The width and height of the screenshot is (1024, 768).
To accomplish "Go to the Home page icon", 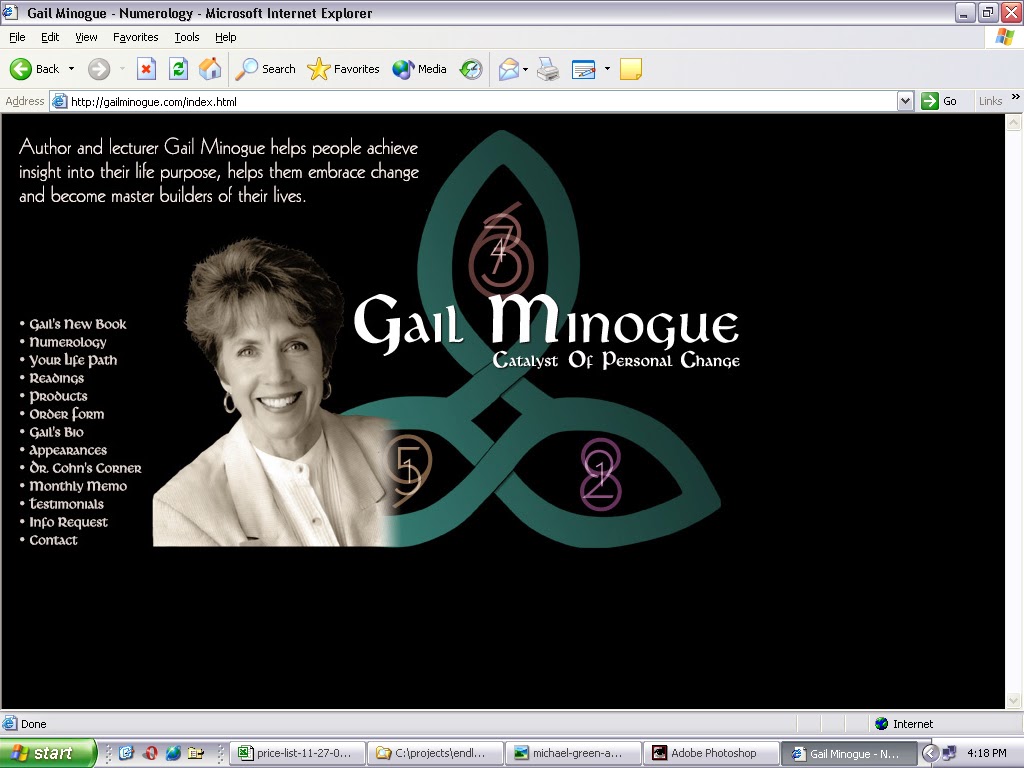I will [x=210, y=69].
